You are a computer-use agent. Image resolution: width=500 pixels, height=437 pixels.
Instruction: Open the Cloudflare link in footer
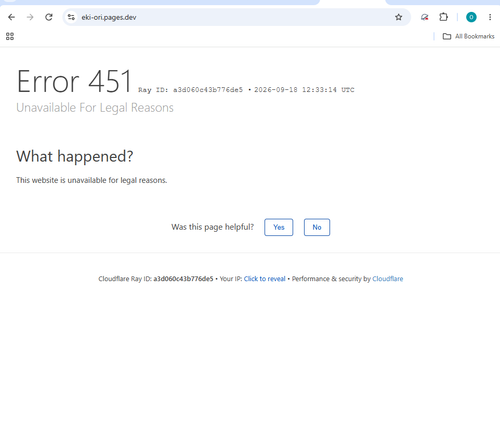pyautogui.click(x=388, y=279)
